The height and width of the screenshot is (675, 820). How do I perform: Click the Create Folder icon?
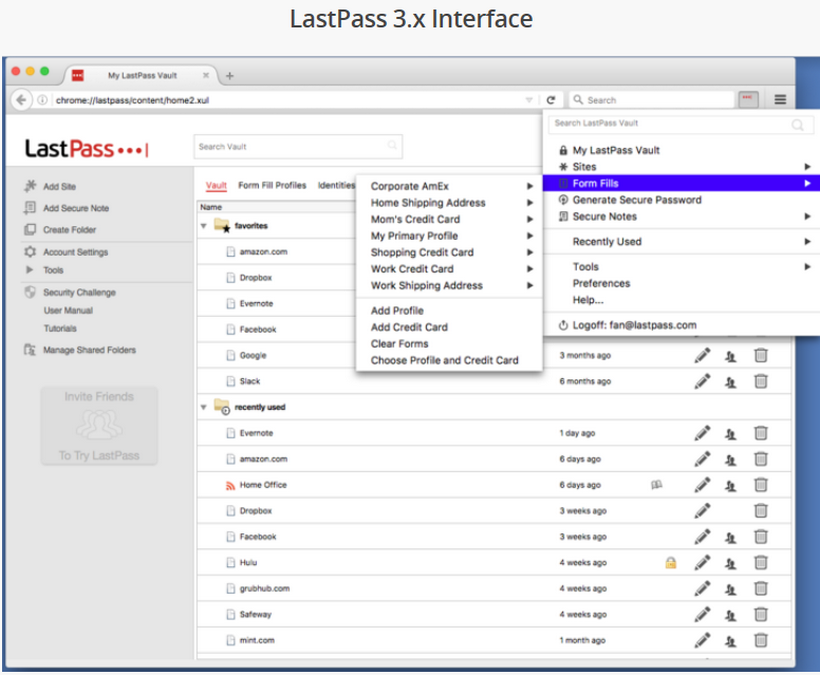point(29,230)
